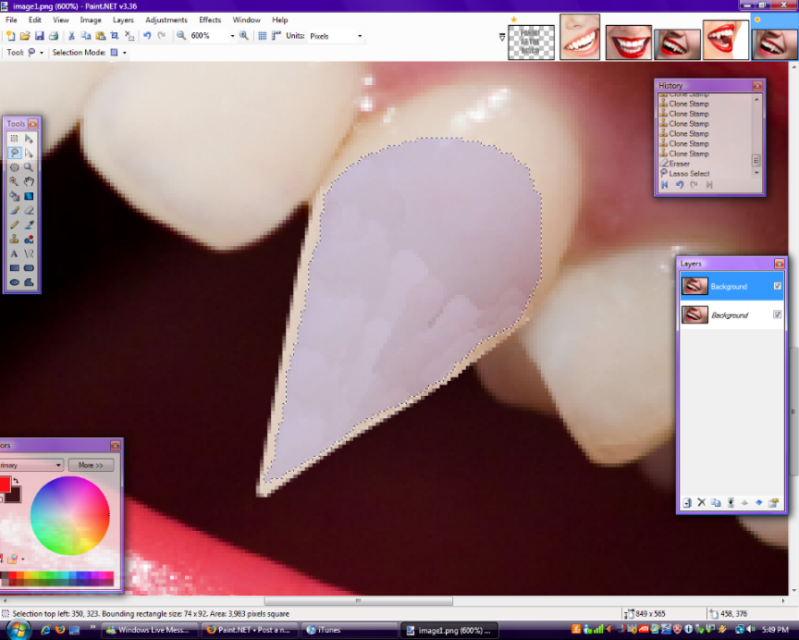799x640 pixels.
Task: Click the Crop to Selection icon
Action: point(115,36)
